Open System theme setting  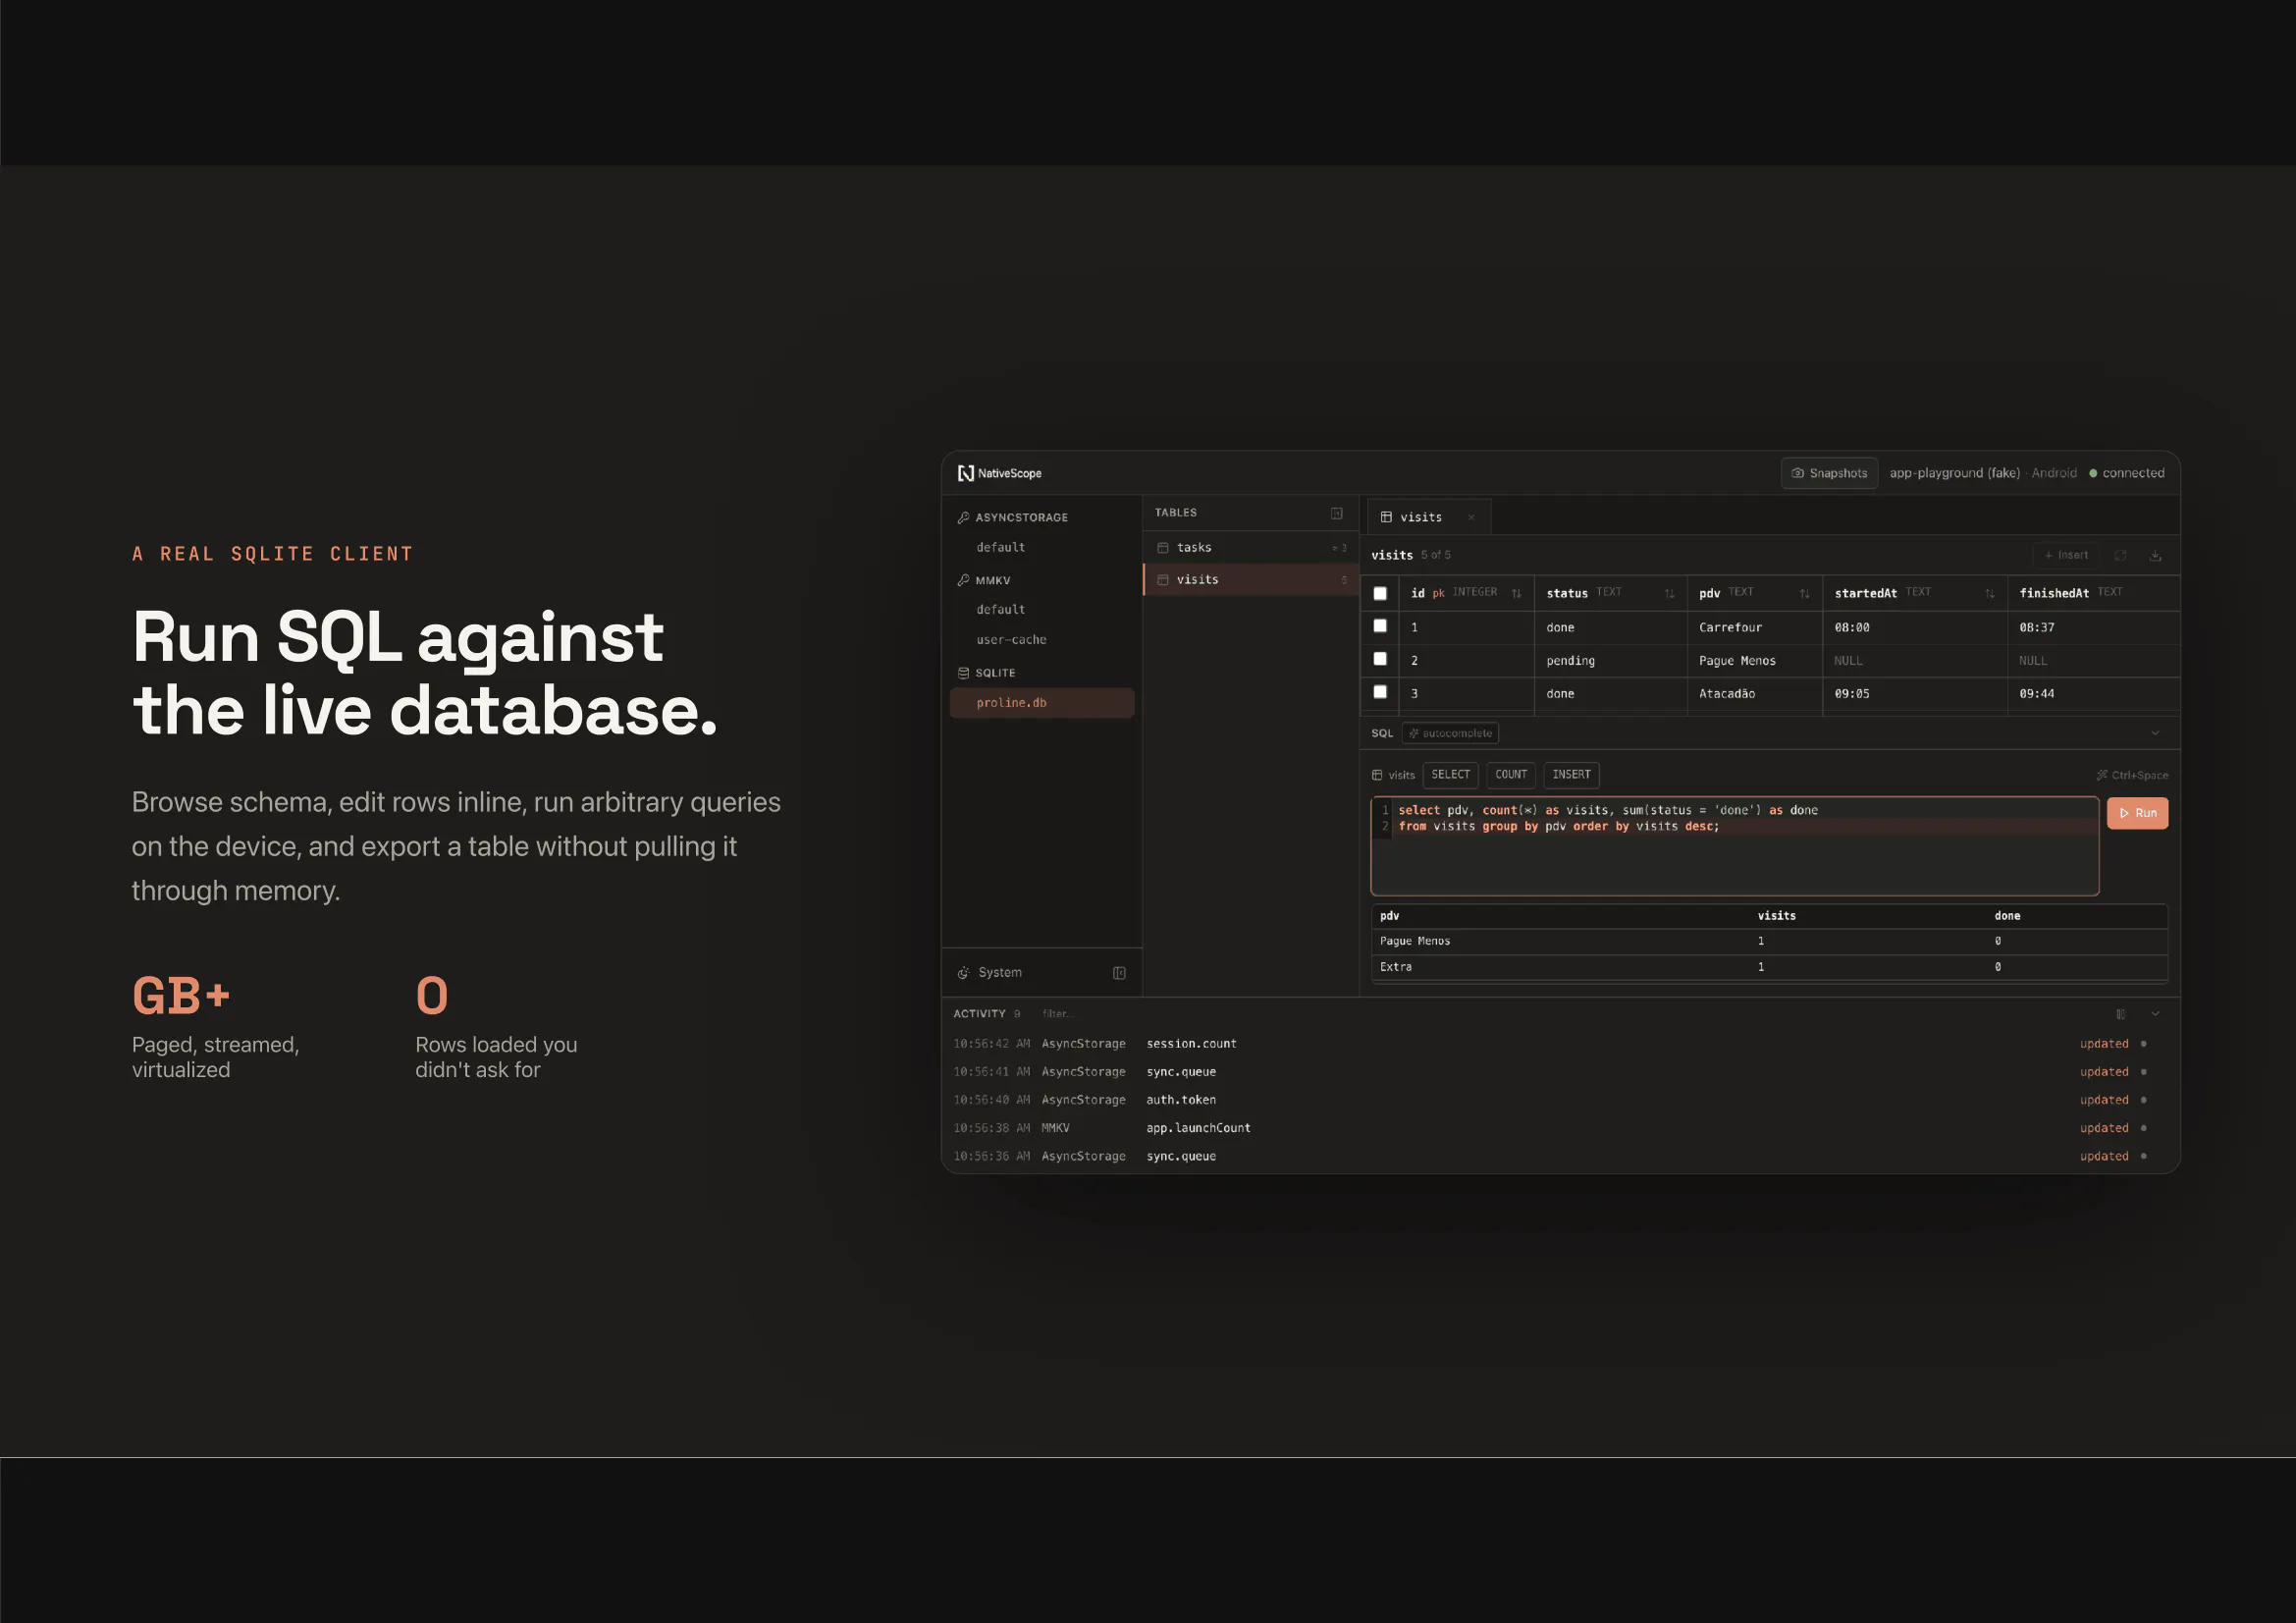coord(990,973)
